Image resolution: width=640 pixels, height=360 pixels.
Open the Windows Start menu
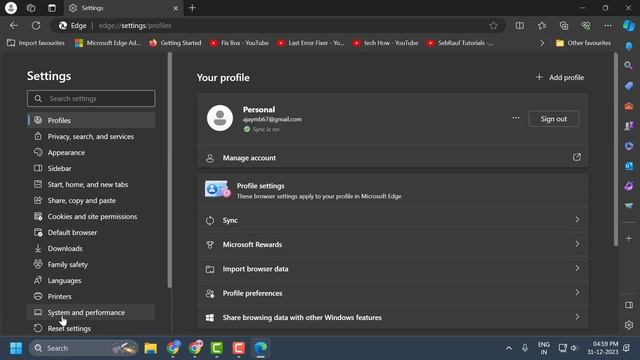tap(16, 348)
